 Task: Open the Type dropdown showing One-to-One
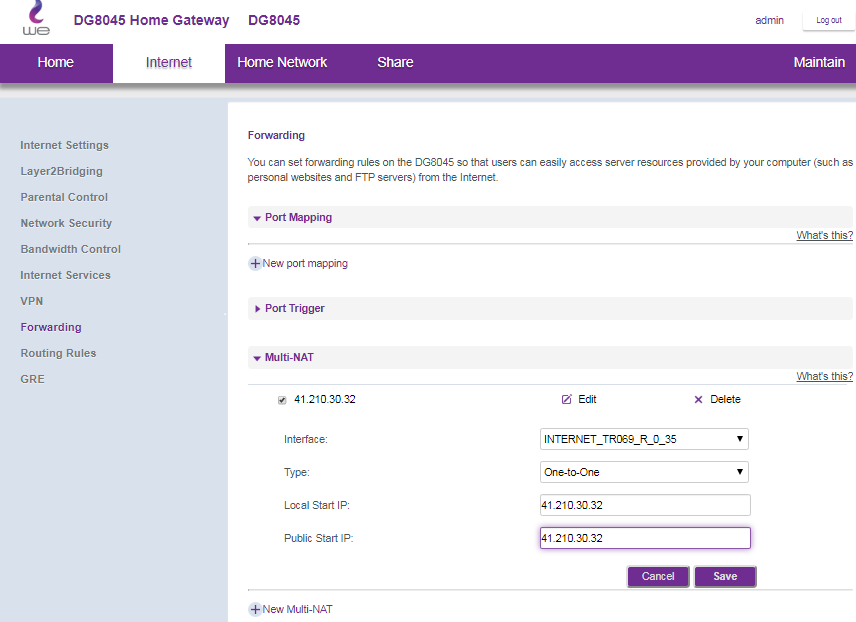tap(644, 472)
